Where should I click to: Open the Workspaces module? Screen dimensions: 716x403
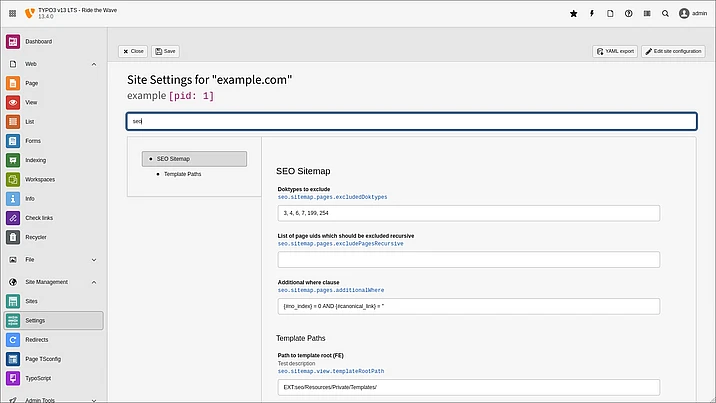(x=40, y=179)
